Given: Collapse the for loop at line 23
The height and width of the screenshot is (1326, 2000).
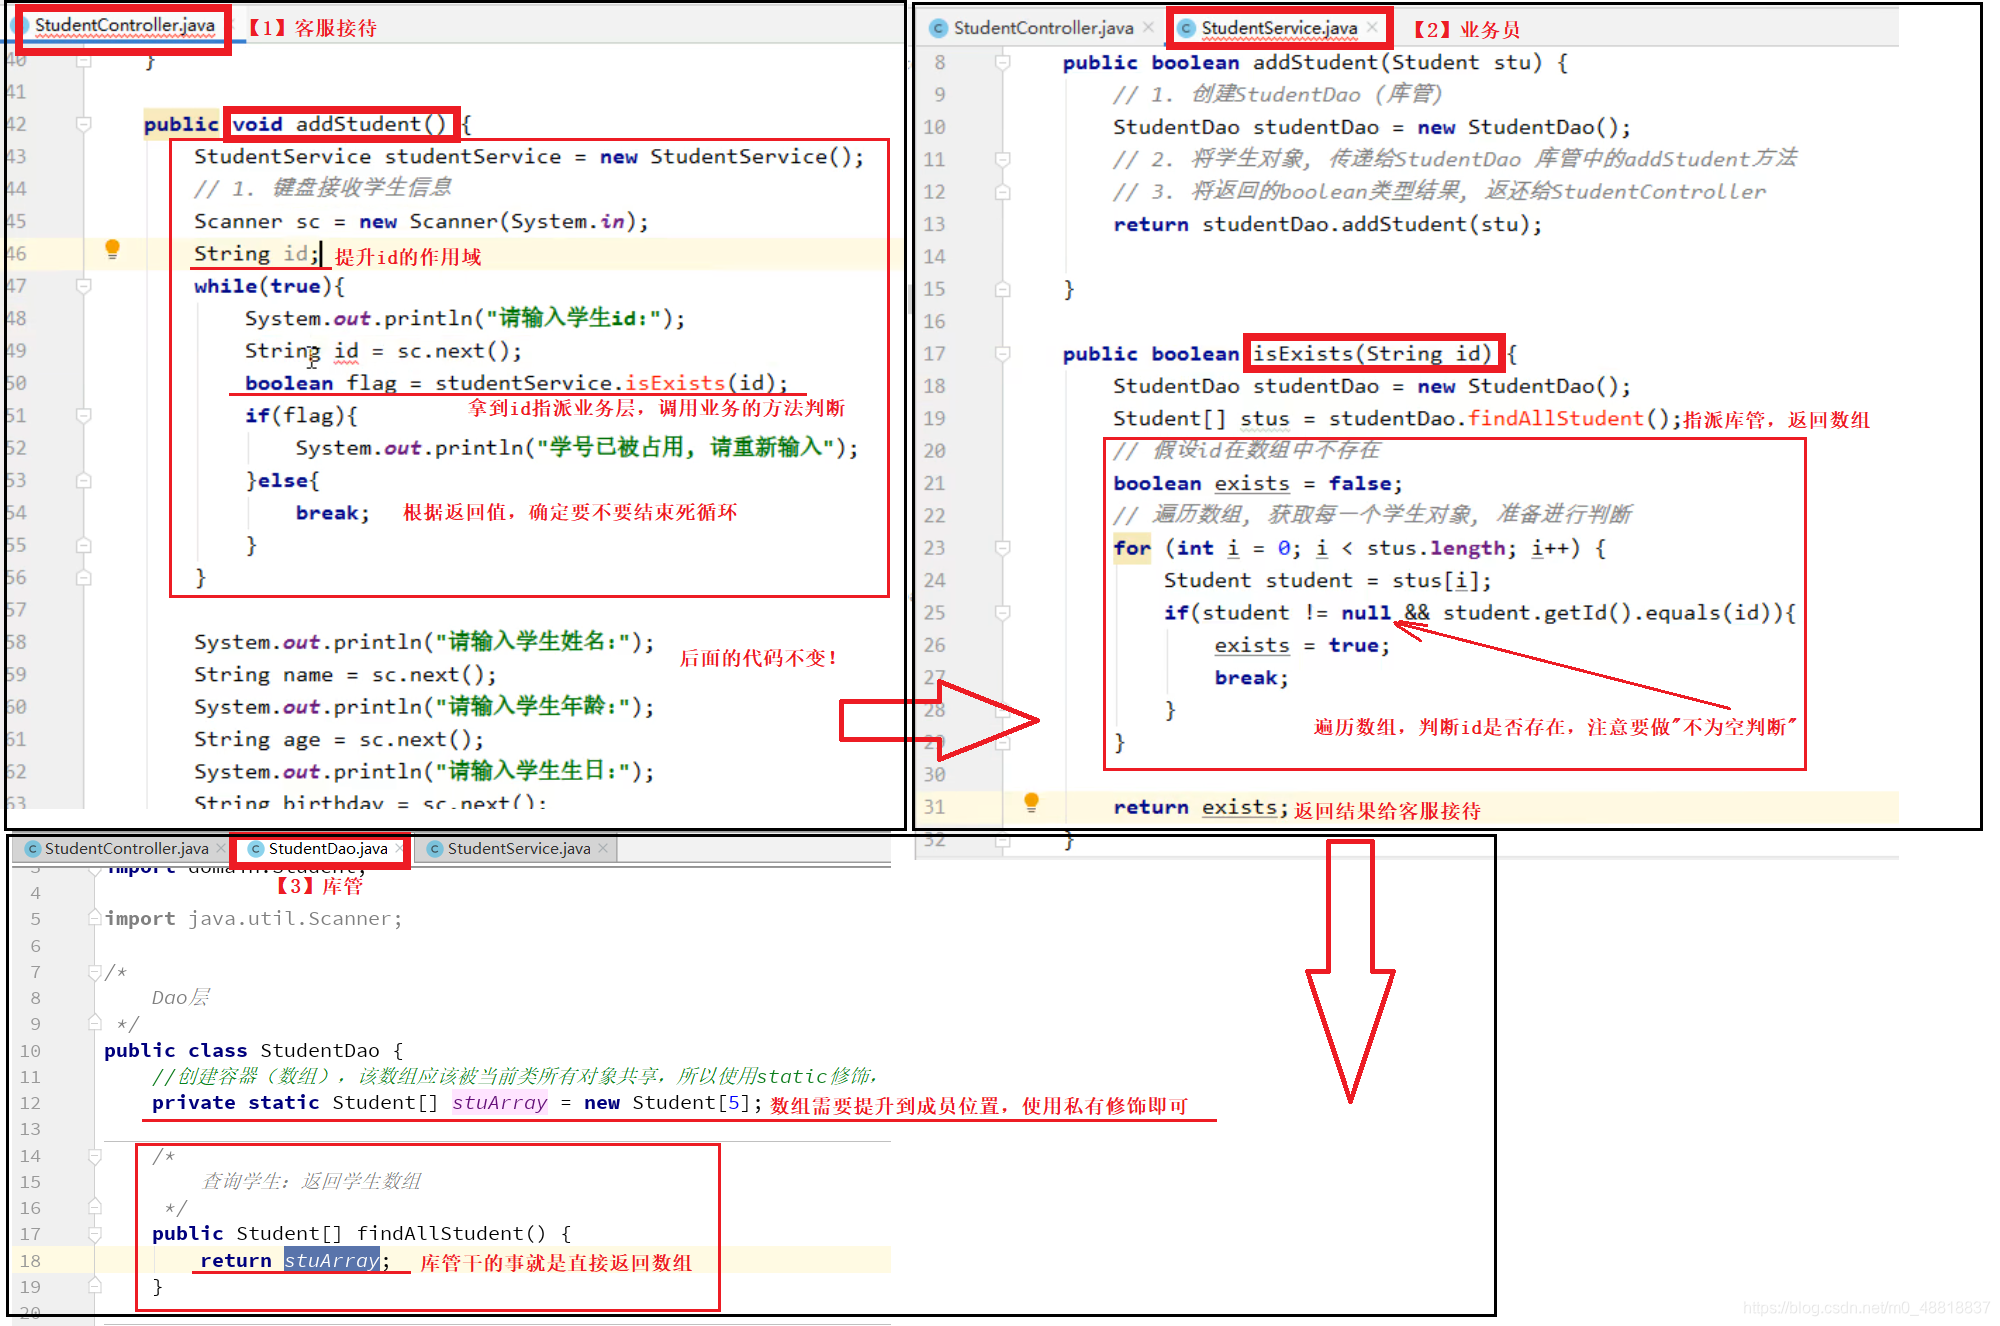Looking at the screenshot, I should click(x=1002, y=548).
